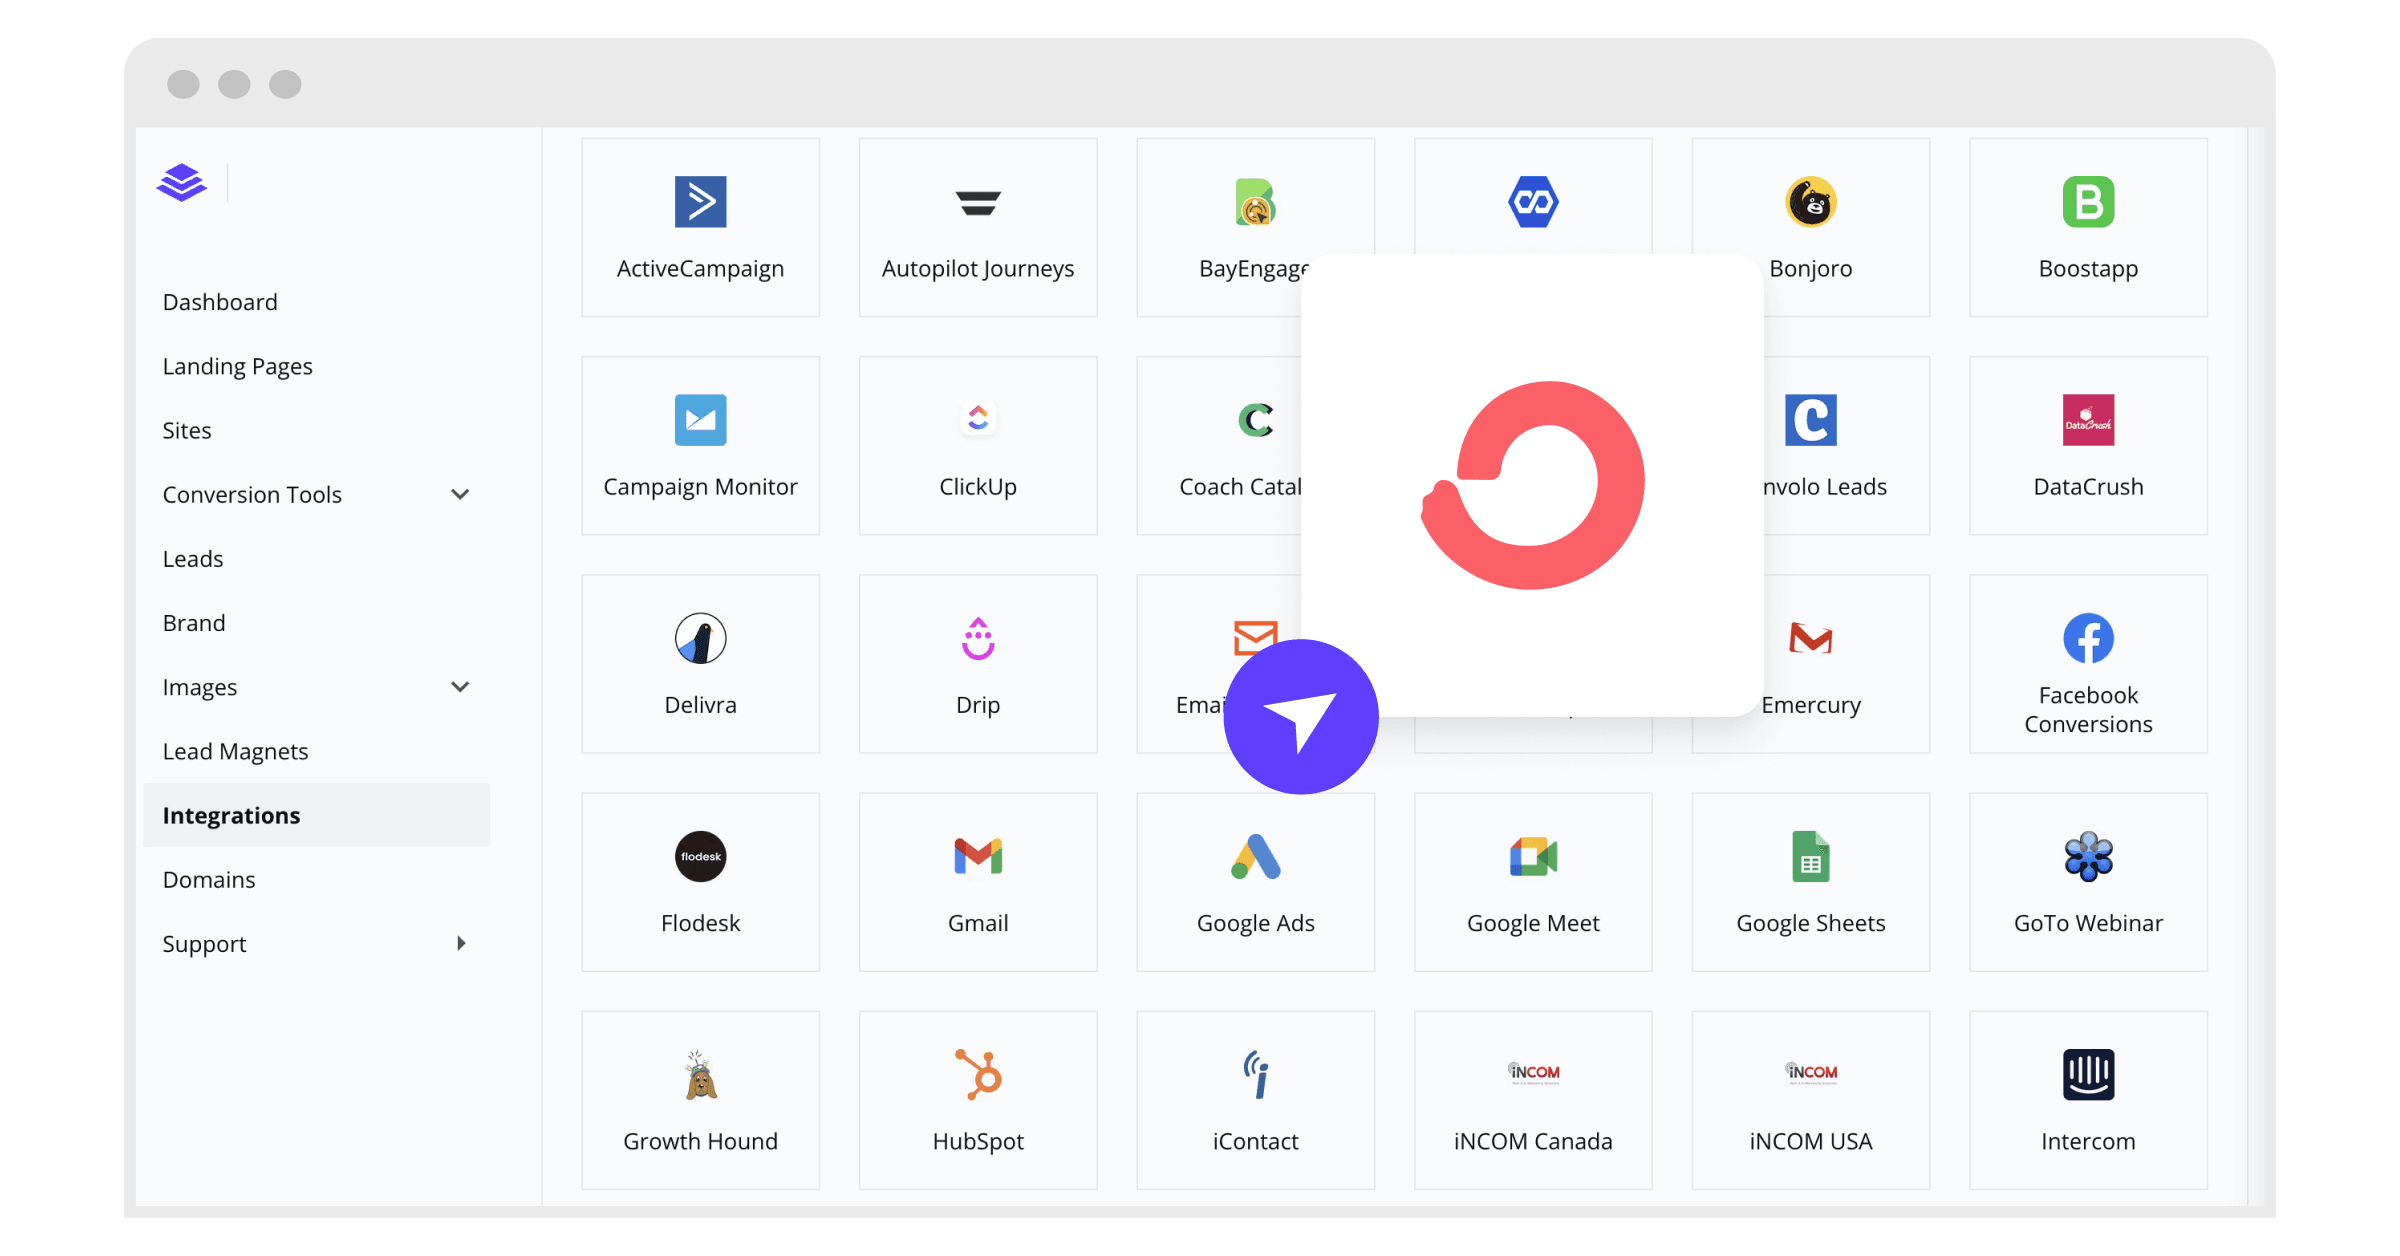Open the iNCOM Canada logo
Screen dimensions: 2400x1256
1533,1073
